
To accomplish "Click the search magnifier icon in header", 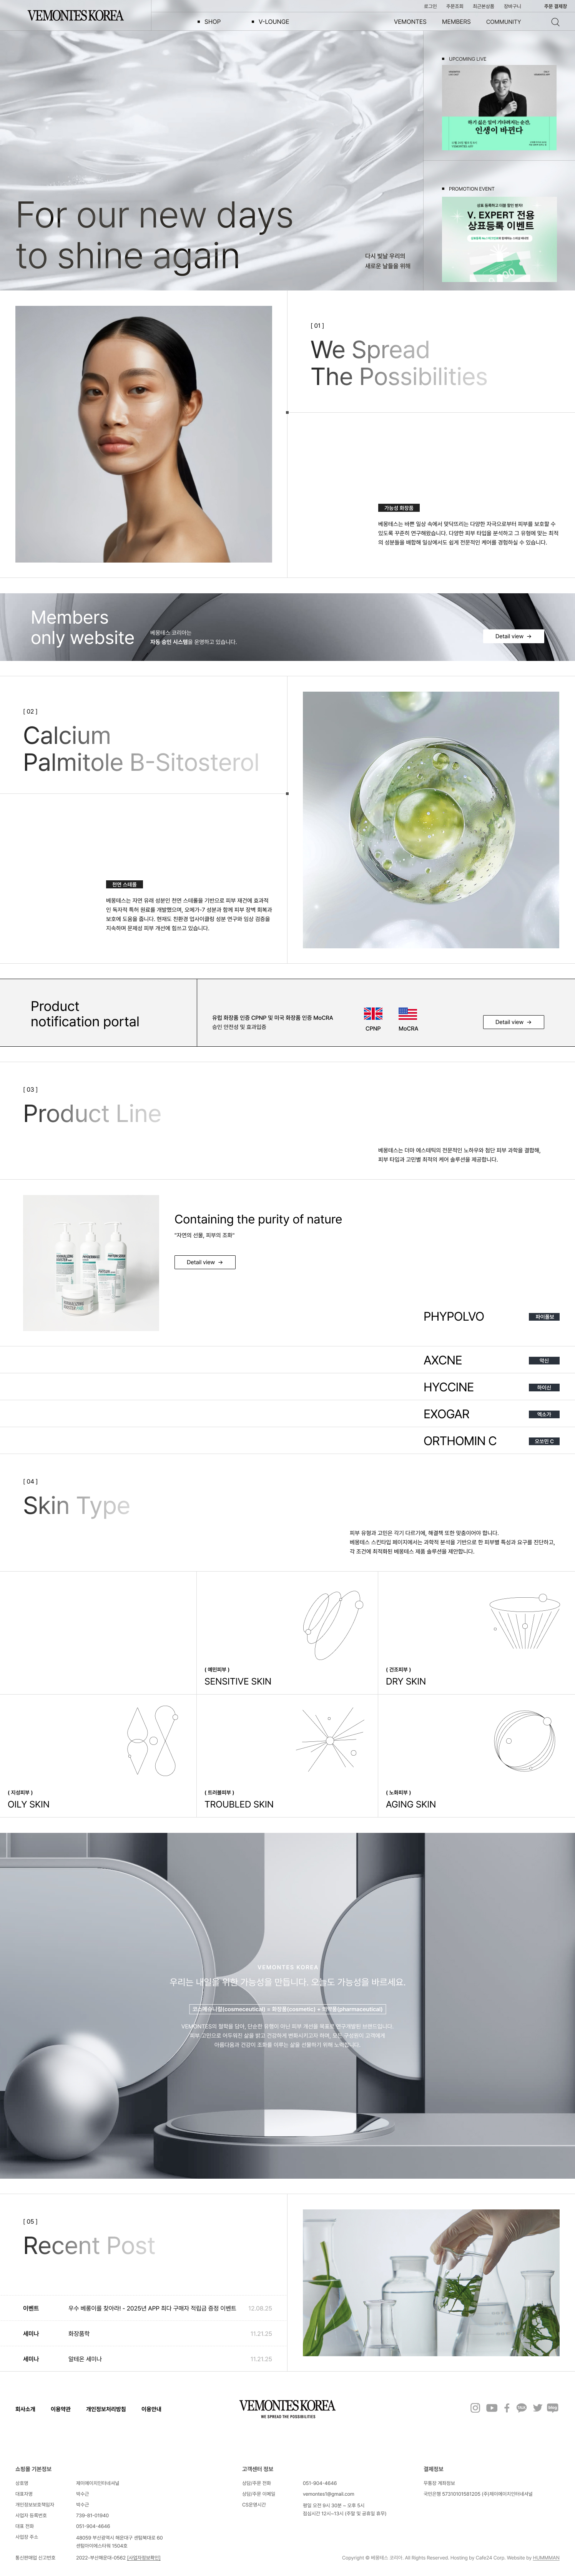I will pos(555,22).
